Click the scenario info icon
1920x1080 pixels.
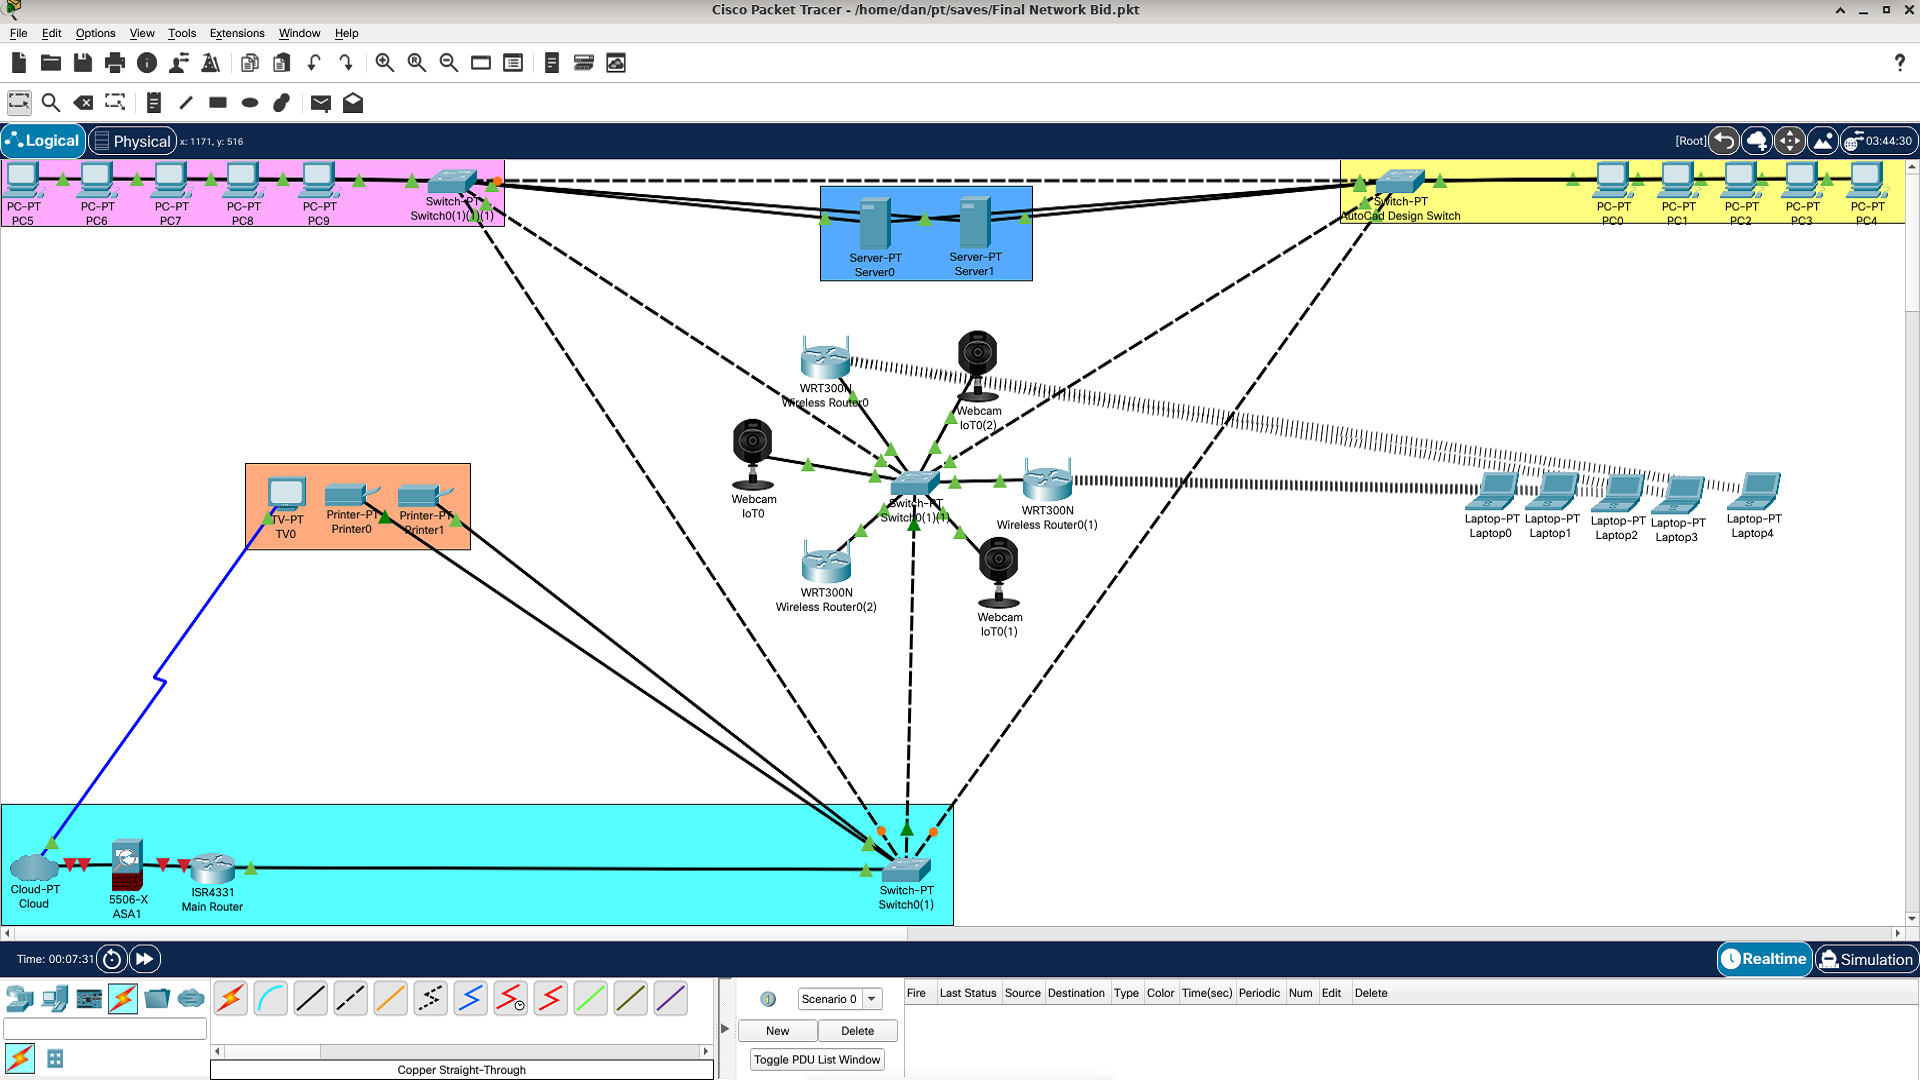(768, 999)
